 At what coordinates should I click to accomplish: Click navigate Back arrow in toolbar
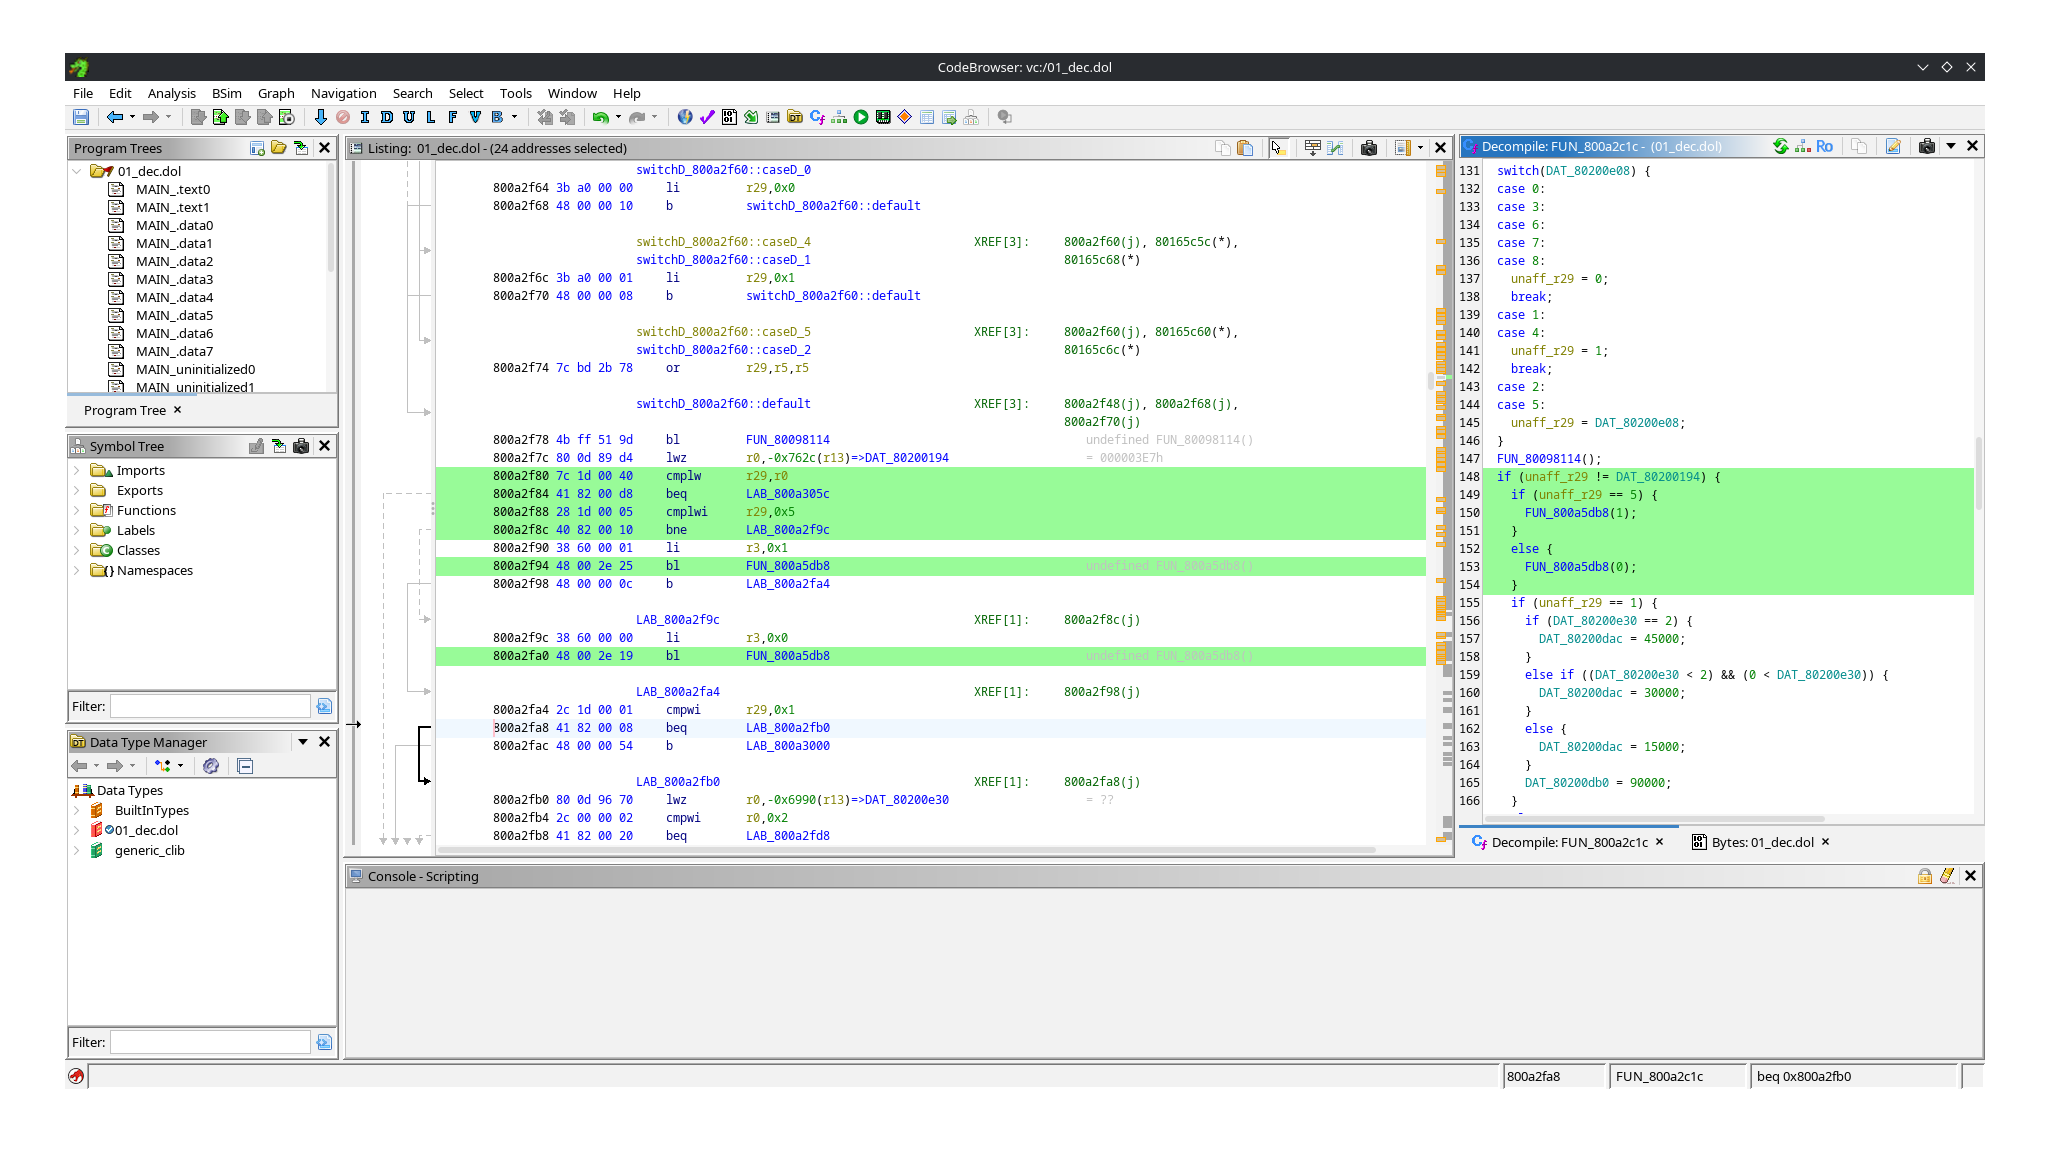115,117
